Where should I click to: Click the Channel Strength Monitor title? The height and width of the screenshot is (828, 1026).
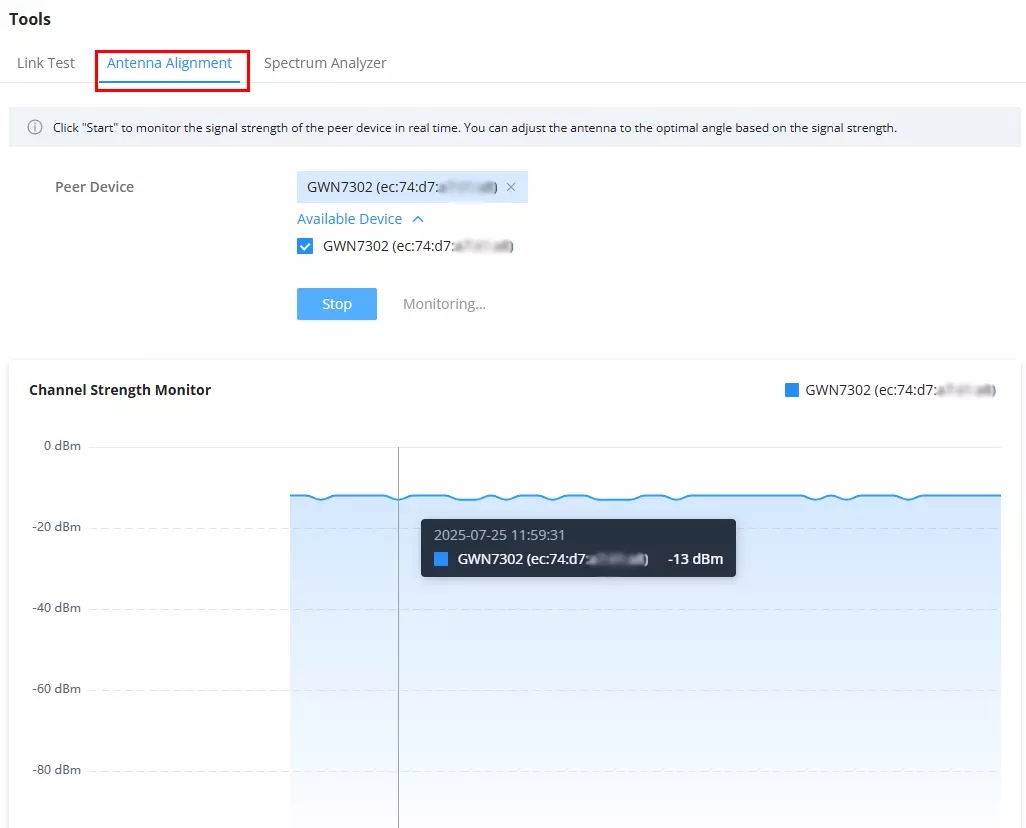click(x=120, y=390)
